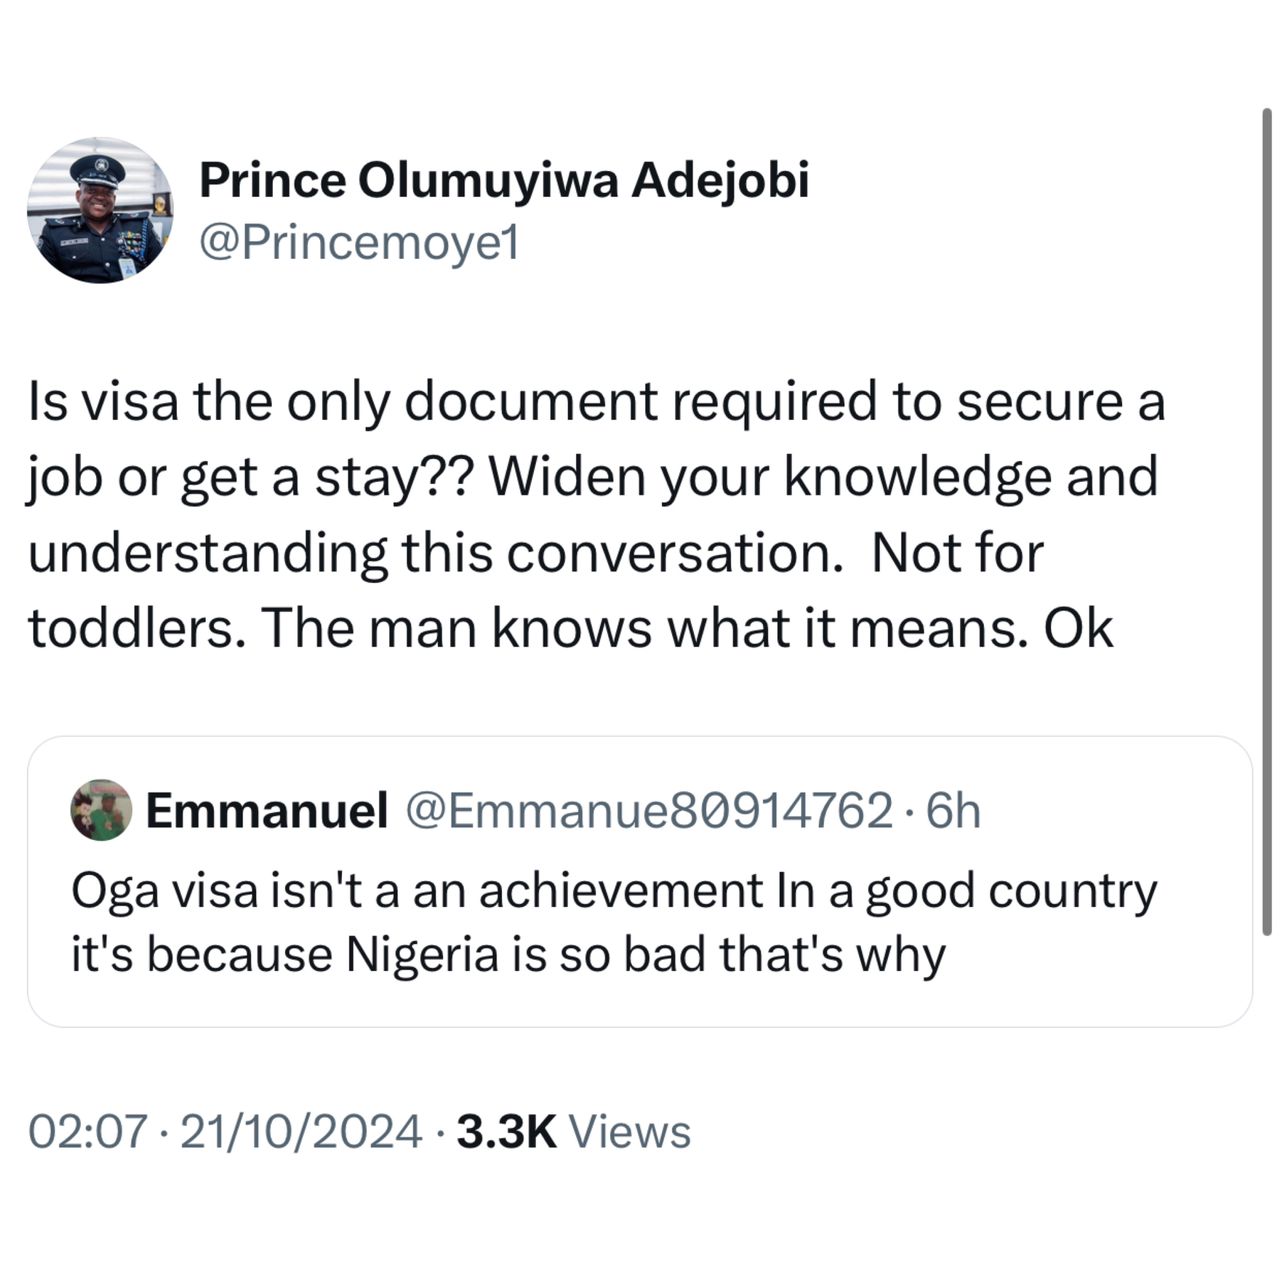Image resolution: width=1280 pixels, height=1280 pixels.
Task: Click the word "Nigeria" in the quoted tweet
Action: pyautogui.click(x=421, y=954)
